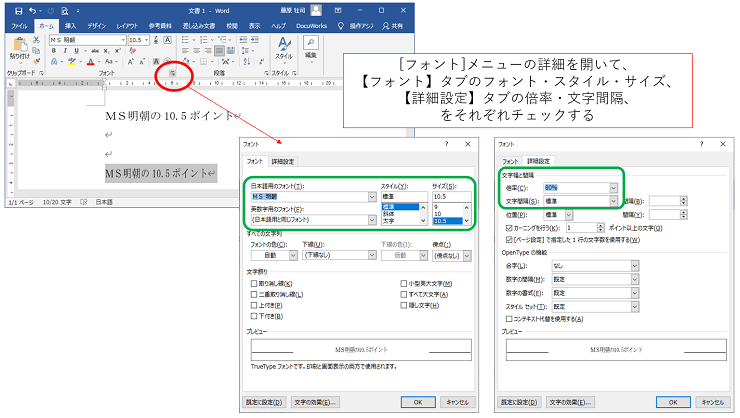
Task: Check すべて大文字 all caps box
Action: tap(404, 294)
